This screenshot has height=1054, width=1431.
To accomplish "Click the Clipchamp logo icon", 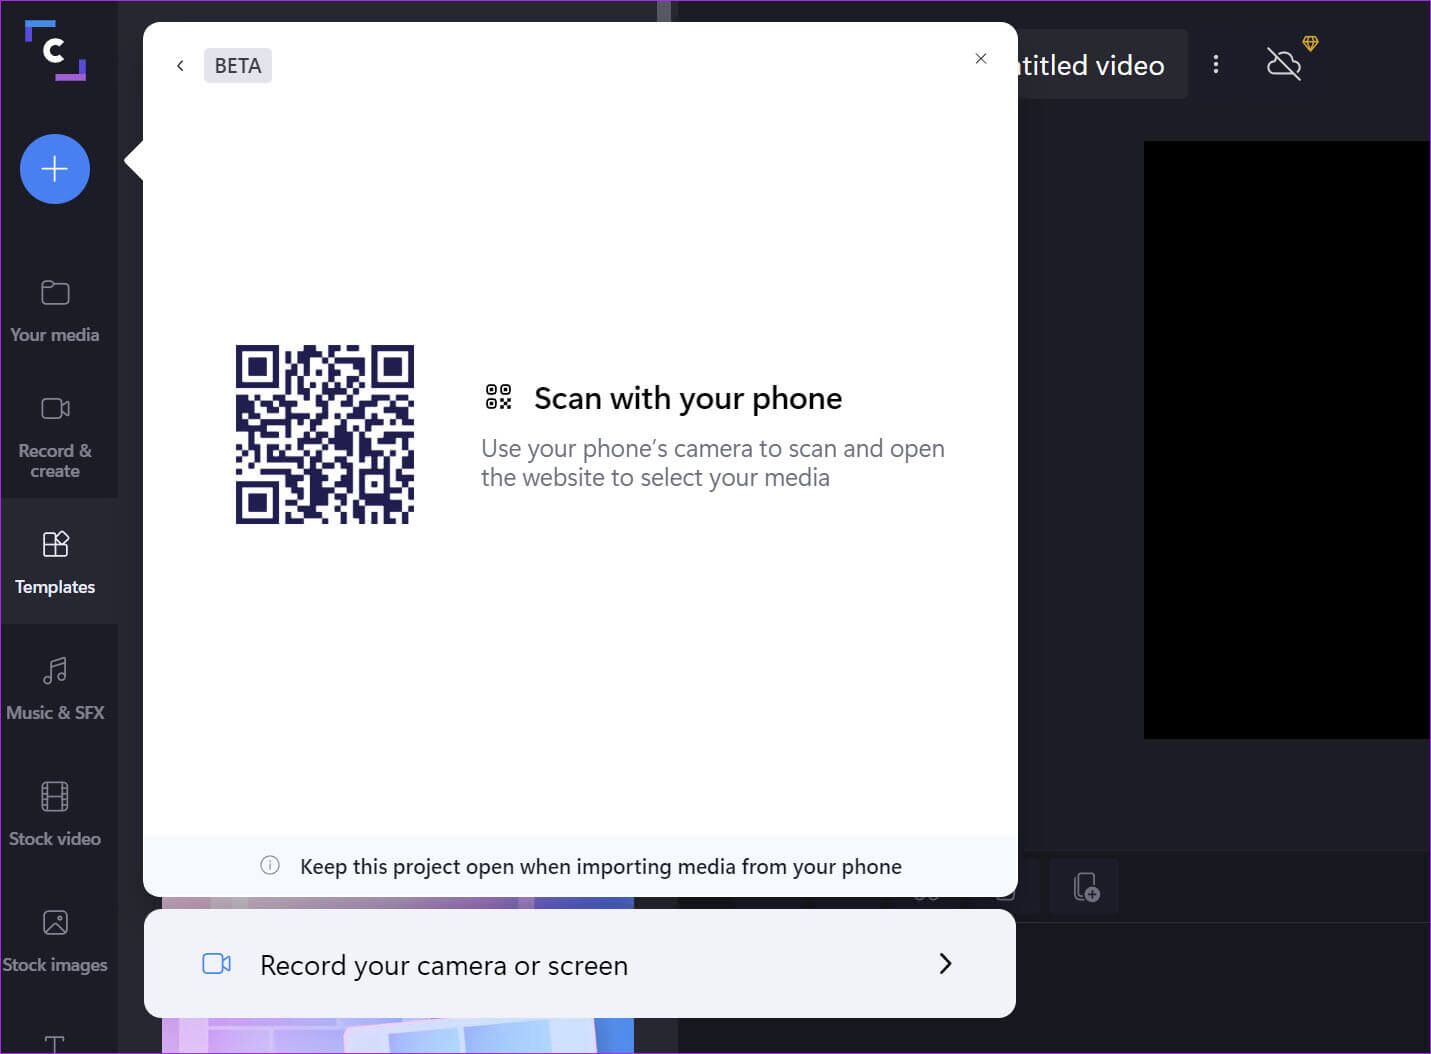I will [55, 50].
